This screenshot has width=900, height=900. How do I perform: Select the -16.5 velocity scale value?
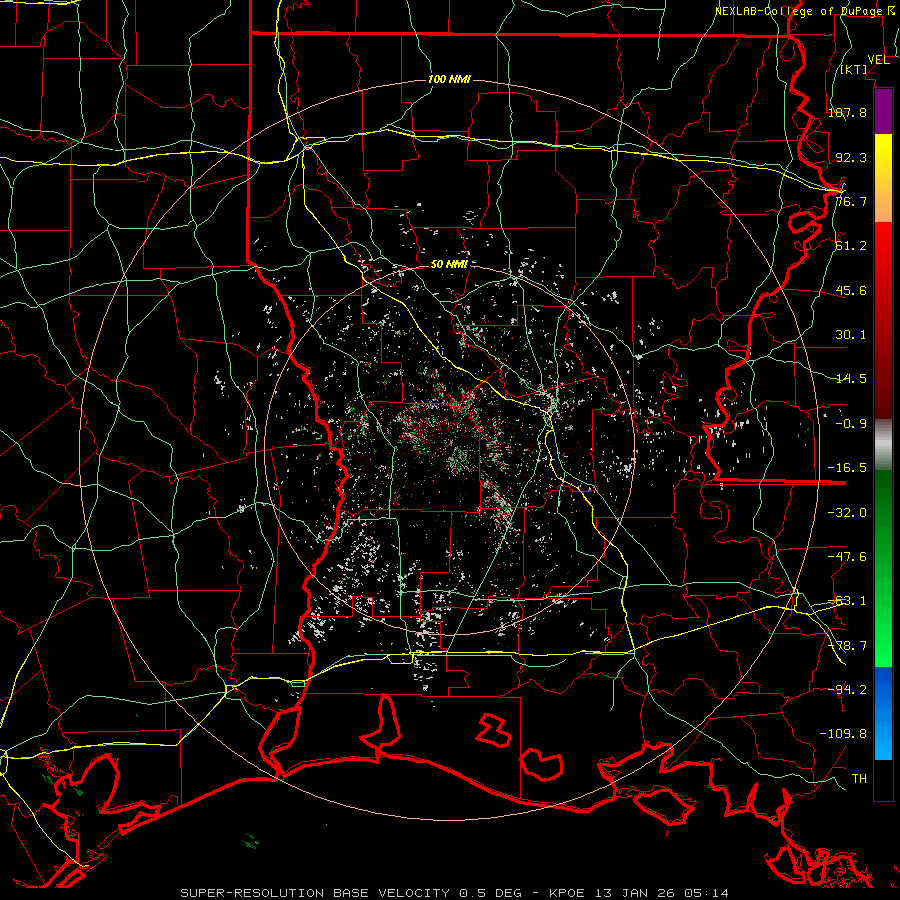[847, 468]
